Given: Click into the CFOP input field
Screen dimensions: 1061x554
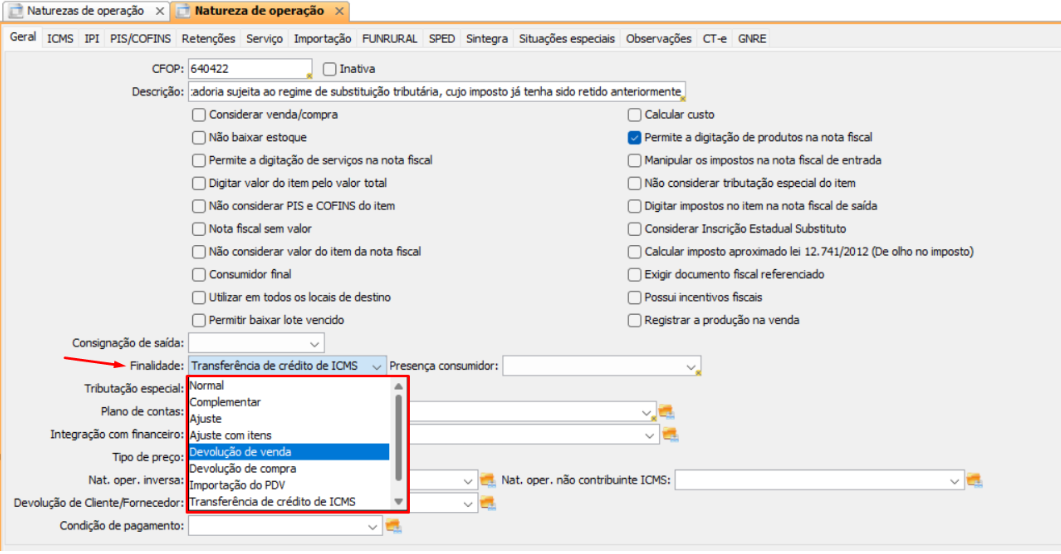Looking at the screenshot, I should [249, 69].
